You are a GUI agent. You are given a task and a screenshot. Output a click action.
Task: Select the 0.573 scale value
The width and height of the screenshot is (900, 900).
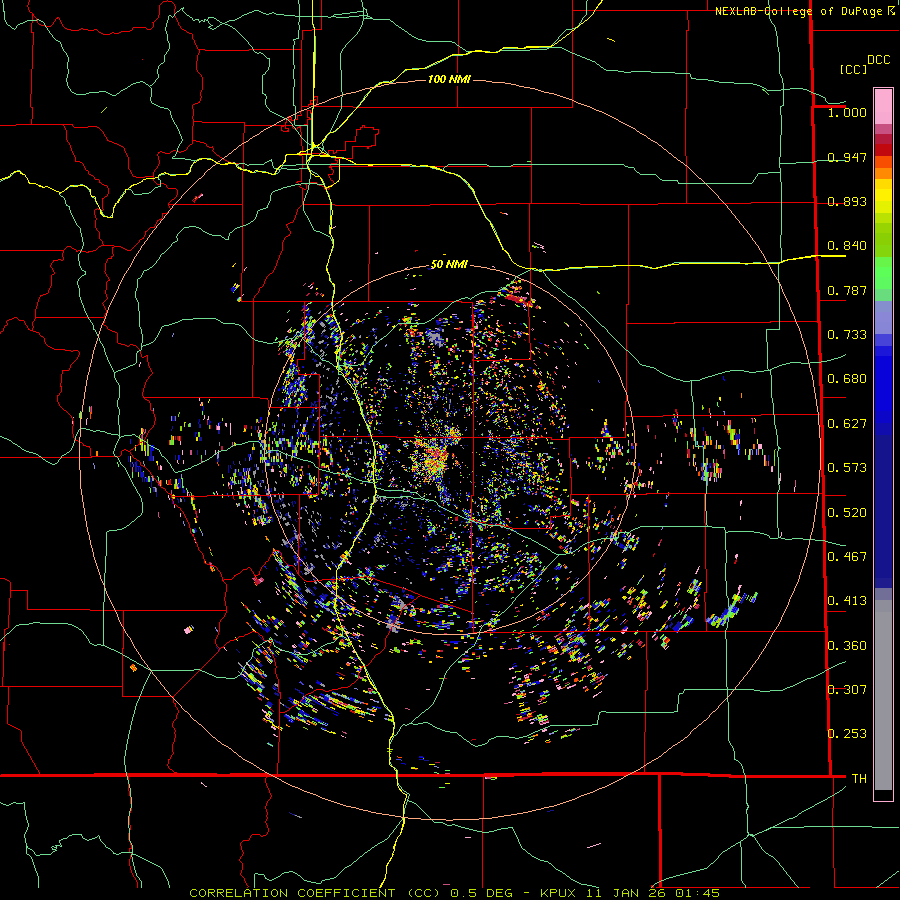847,468
